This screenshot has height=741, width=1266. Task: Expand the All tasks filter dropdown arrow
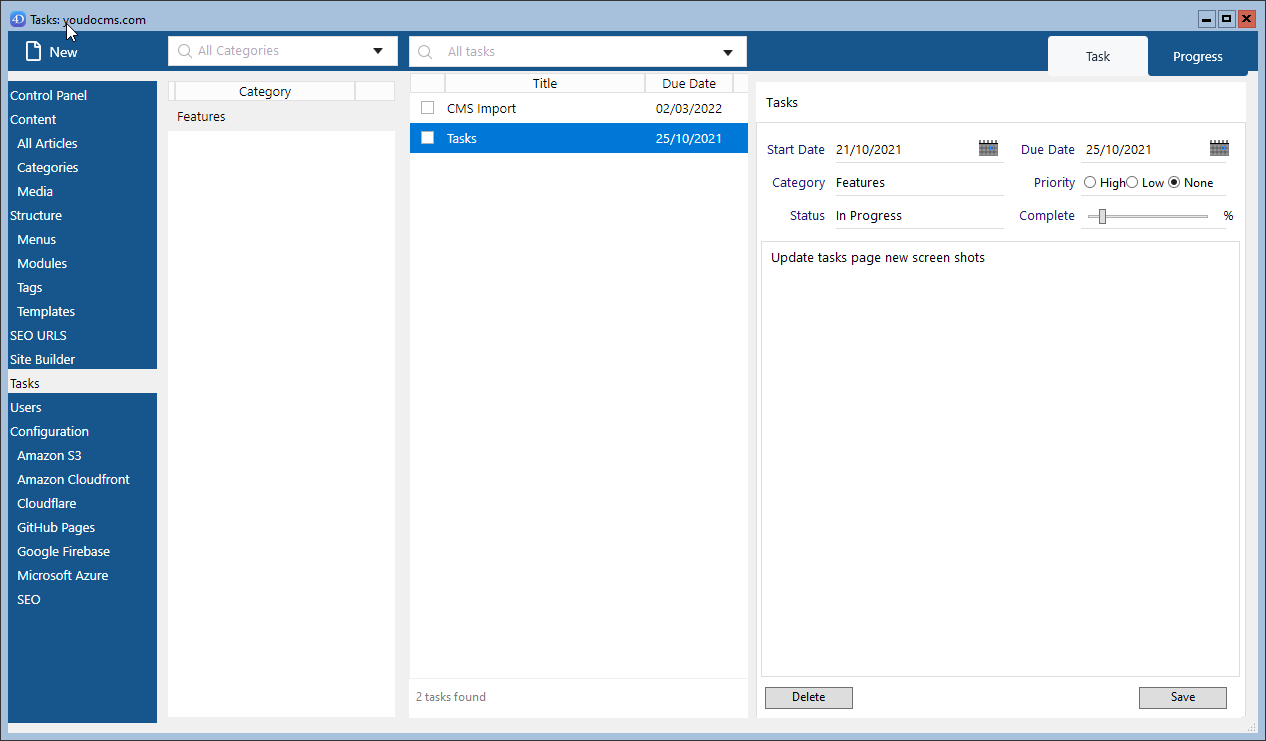click(728, 52)
